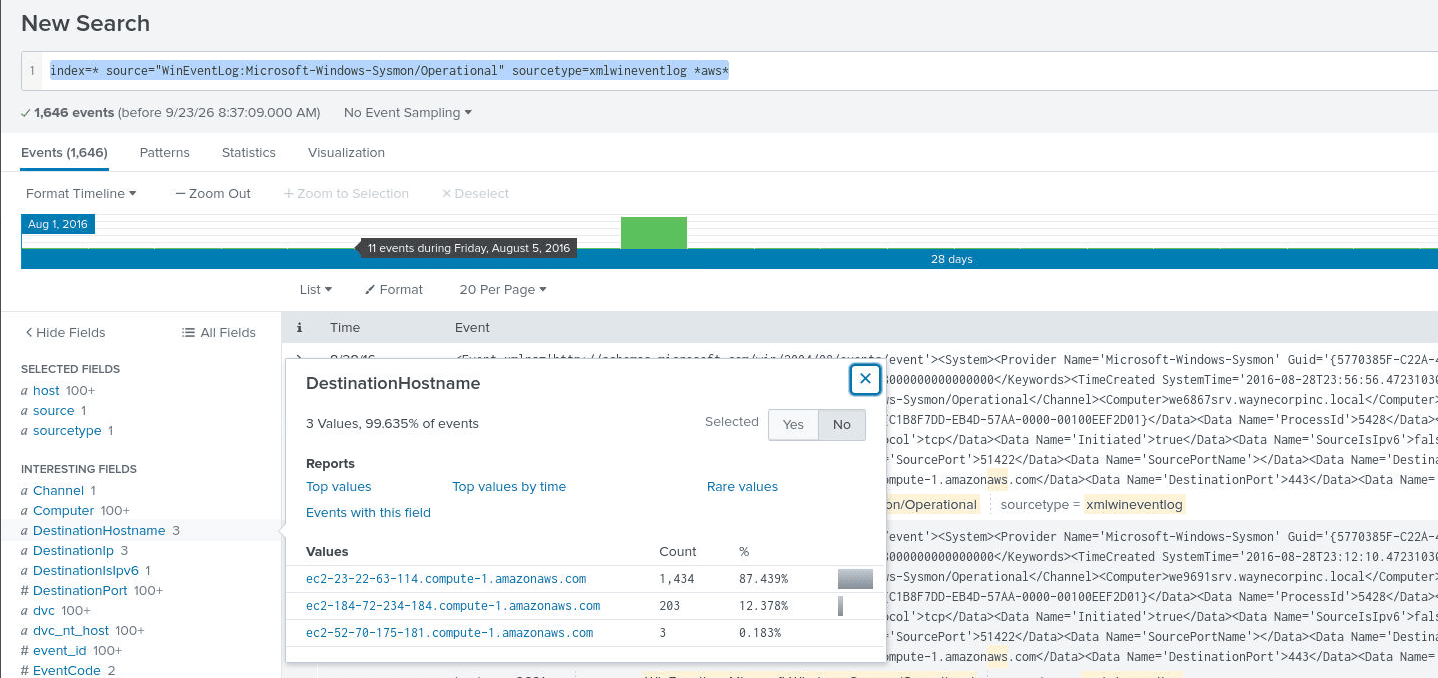Close the DestinationHostname popup
This screenshot has height=678, width=1438.
(865, 379)
